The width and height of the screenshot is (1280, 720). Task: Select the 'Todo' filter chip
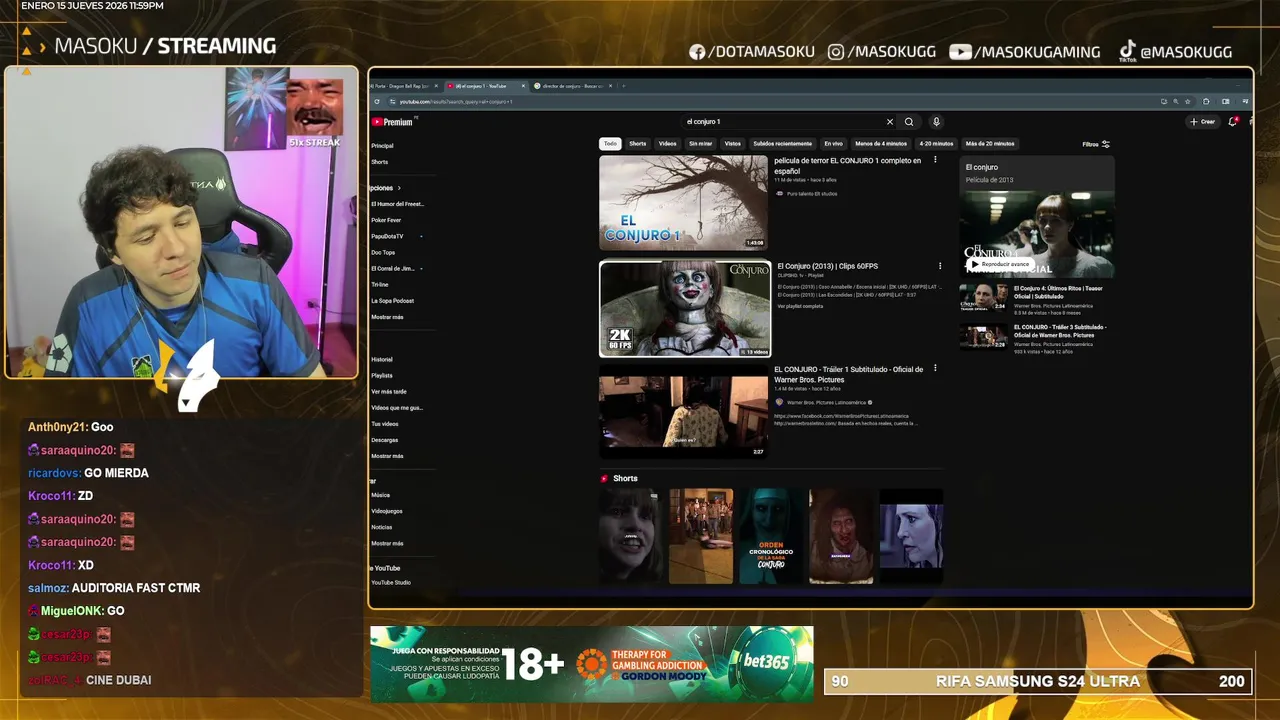click(x=610, y=144)
